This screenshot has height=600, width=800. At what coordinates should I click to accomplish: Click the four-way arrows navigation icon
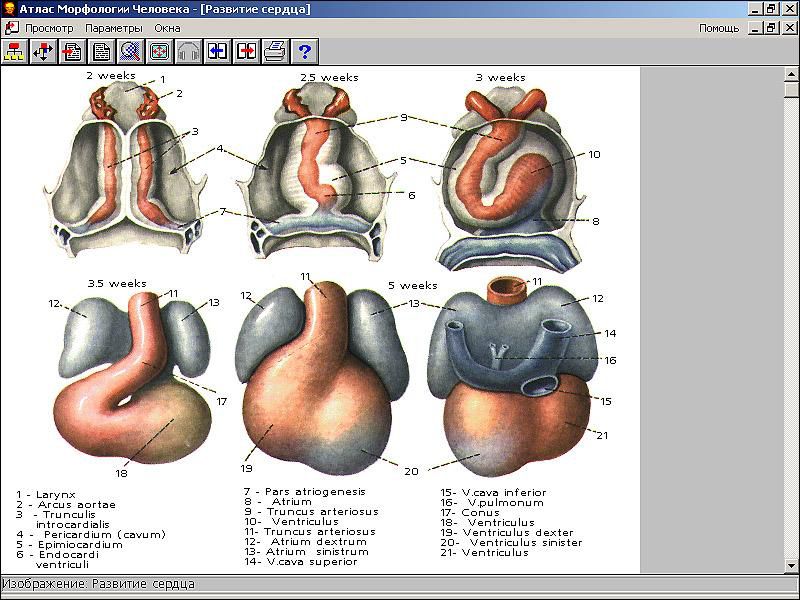43,51
